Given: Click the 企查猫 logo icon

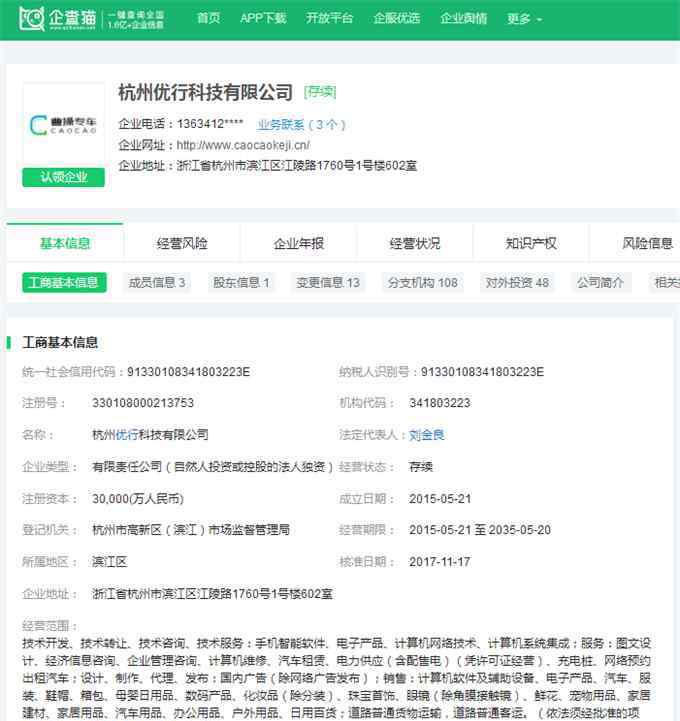Looking at the screenshot, I should click(x=32, y=18).
